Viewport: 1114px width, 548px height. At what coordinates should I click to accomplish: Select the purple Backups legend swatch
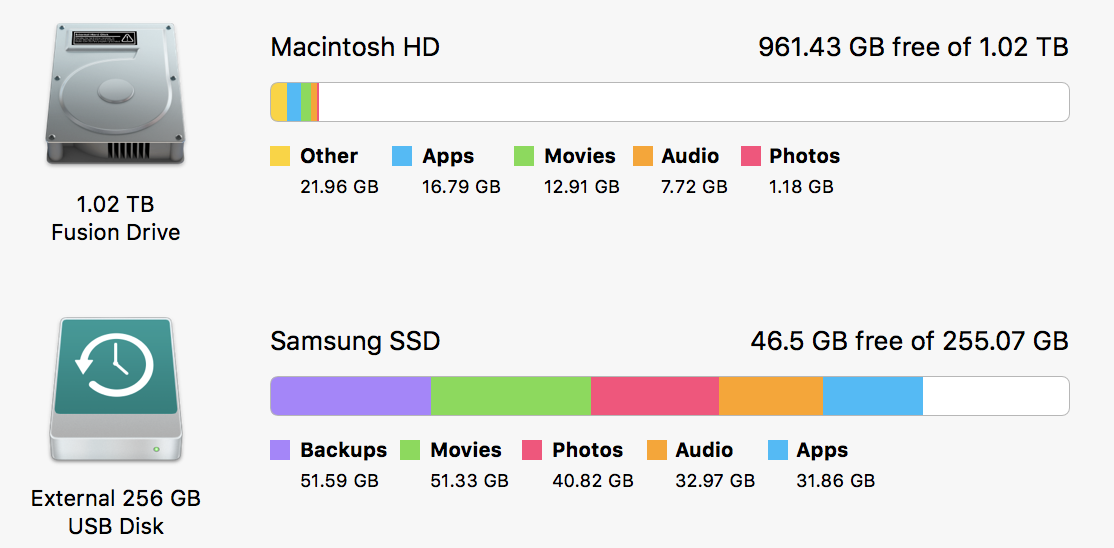(280, 450)
